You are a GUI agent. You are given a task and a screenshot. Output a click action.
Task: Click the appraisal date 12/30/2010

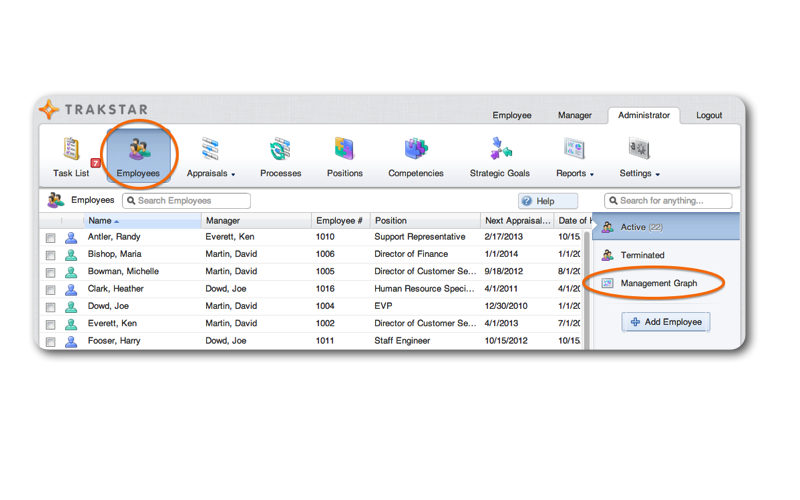tap(506, 306)
